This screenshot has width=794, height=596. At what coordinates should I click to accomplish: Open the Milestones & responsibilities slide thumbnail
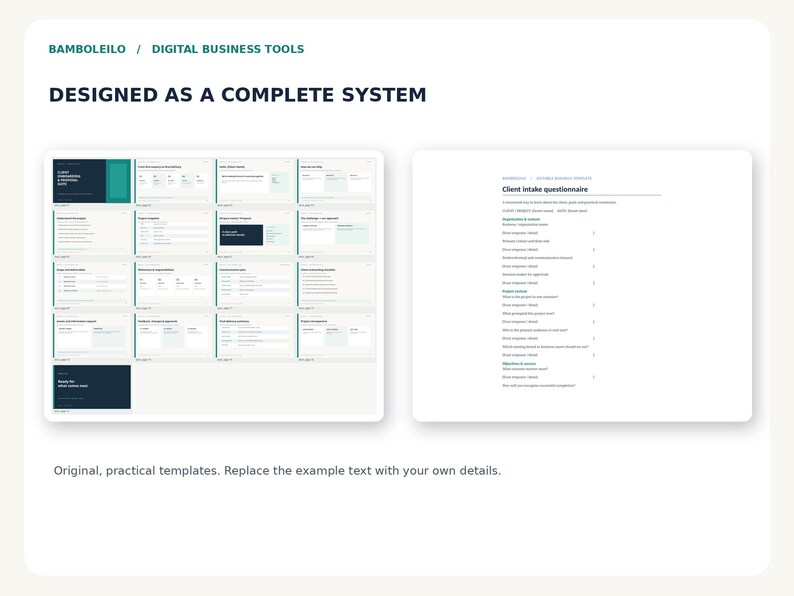coord(173,284)
